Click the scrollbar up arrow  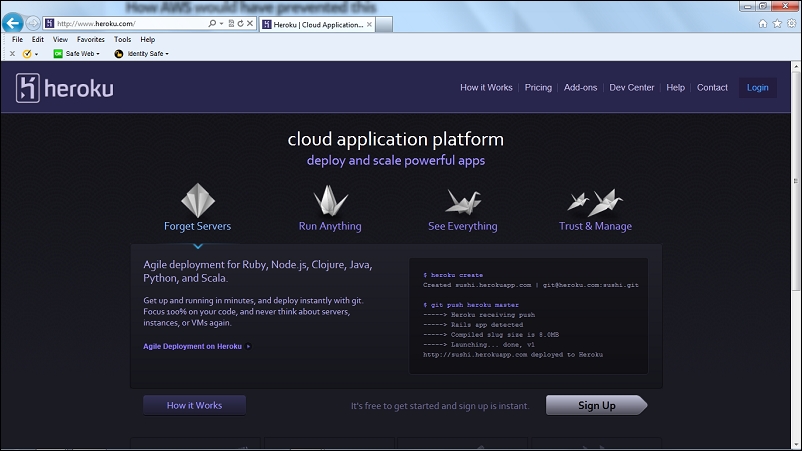tap(796, 66)
